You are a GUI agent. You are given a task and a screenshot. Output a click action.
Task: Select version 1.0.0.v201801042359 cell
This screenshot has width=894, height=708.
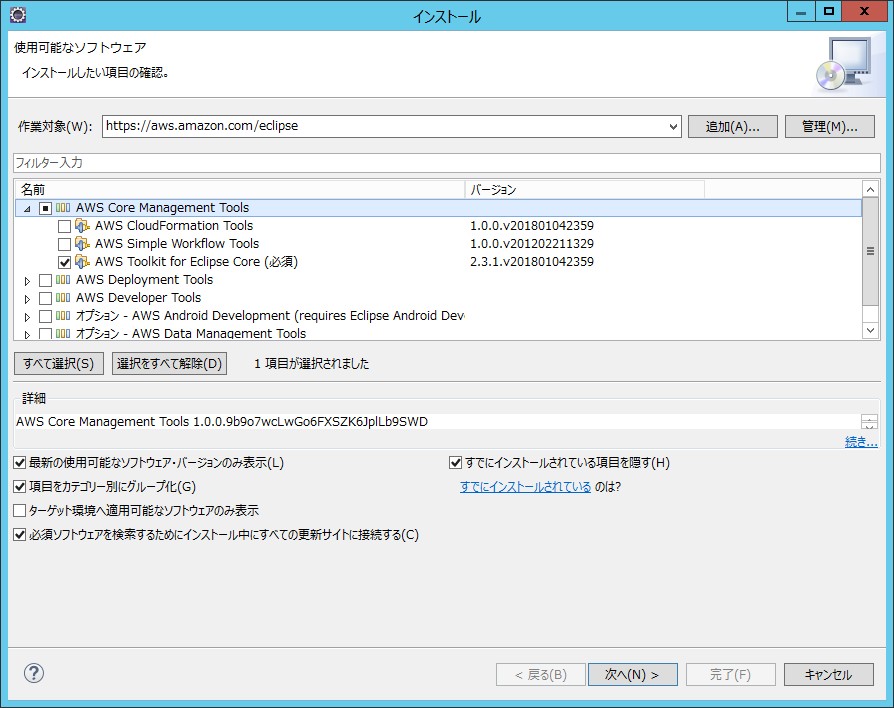tap(531, 226)
